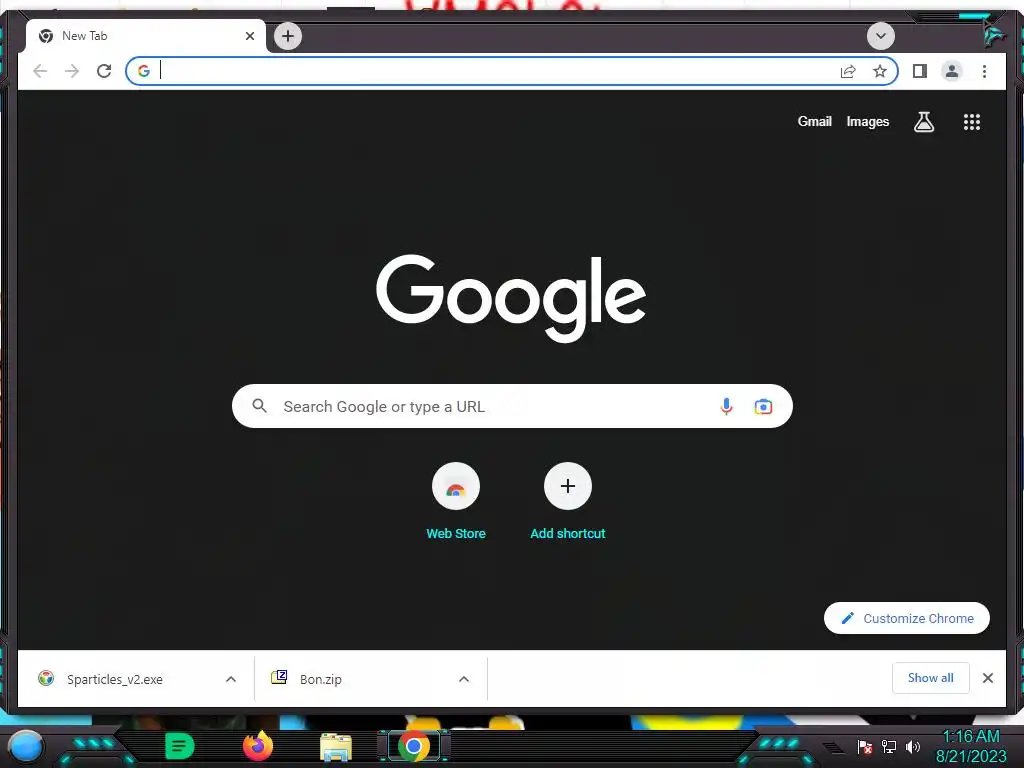
Task: Click Show all downloads
Action: 931,678
